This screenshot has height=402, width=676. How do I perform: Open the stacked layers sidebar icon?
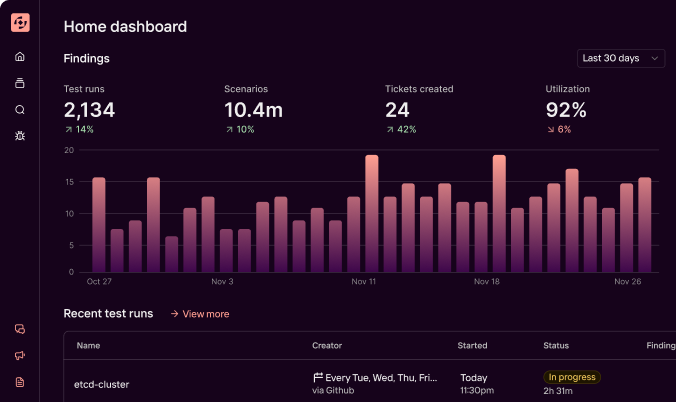coord(20,83)
